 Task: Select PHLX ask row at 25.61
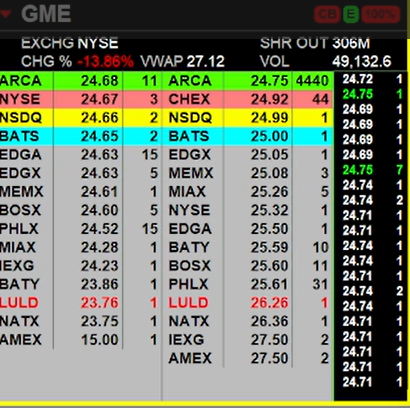coord(248,284)
